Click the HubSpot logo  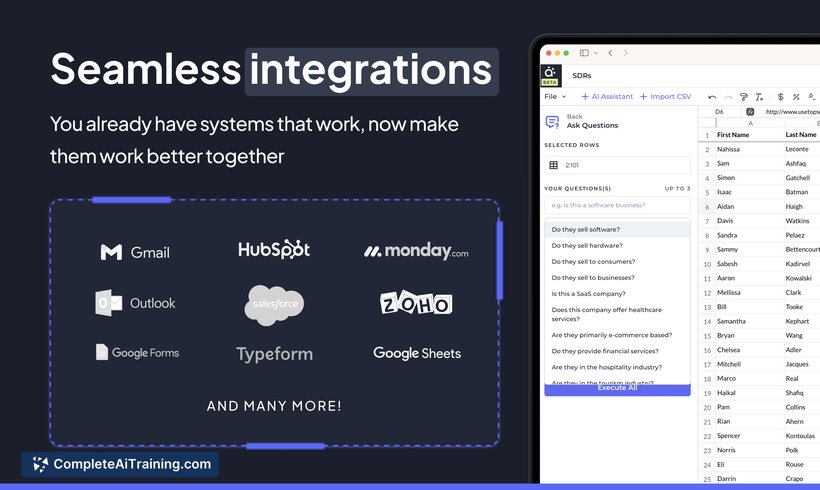tap(274, 249)
